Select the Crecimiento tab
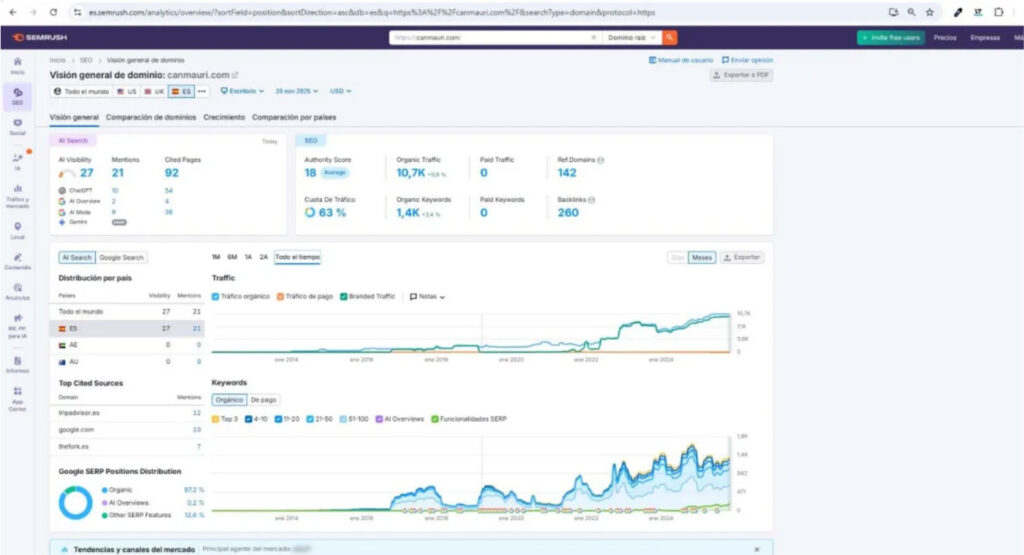The image size is (1024, 555). [224, 117]
